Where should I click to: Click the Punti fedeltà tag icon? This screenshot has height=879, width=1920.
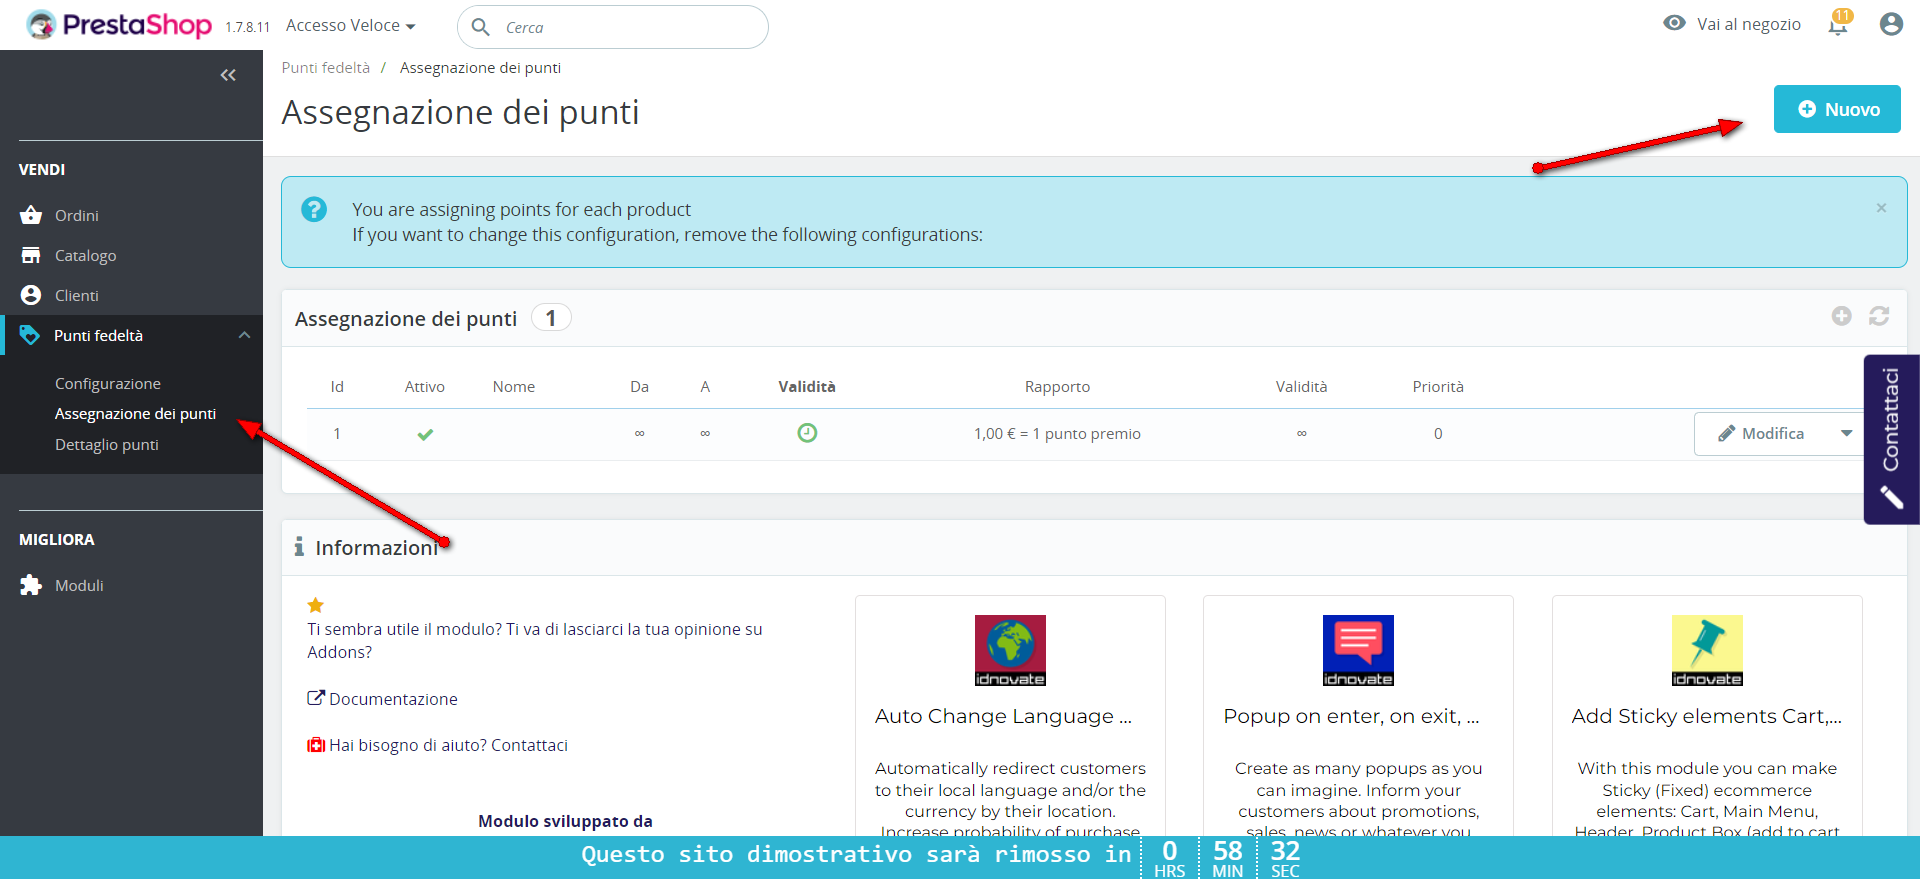point(30,335)
